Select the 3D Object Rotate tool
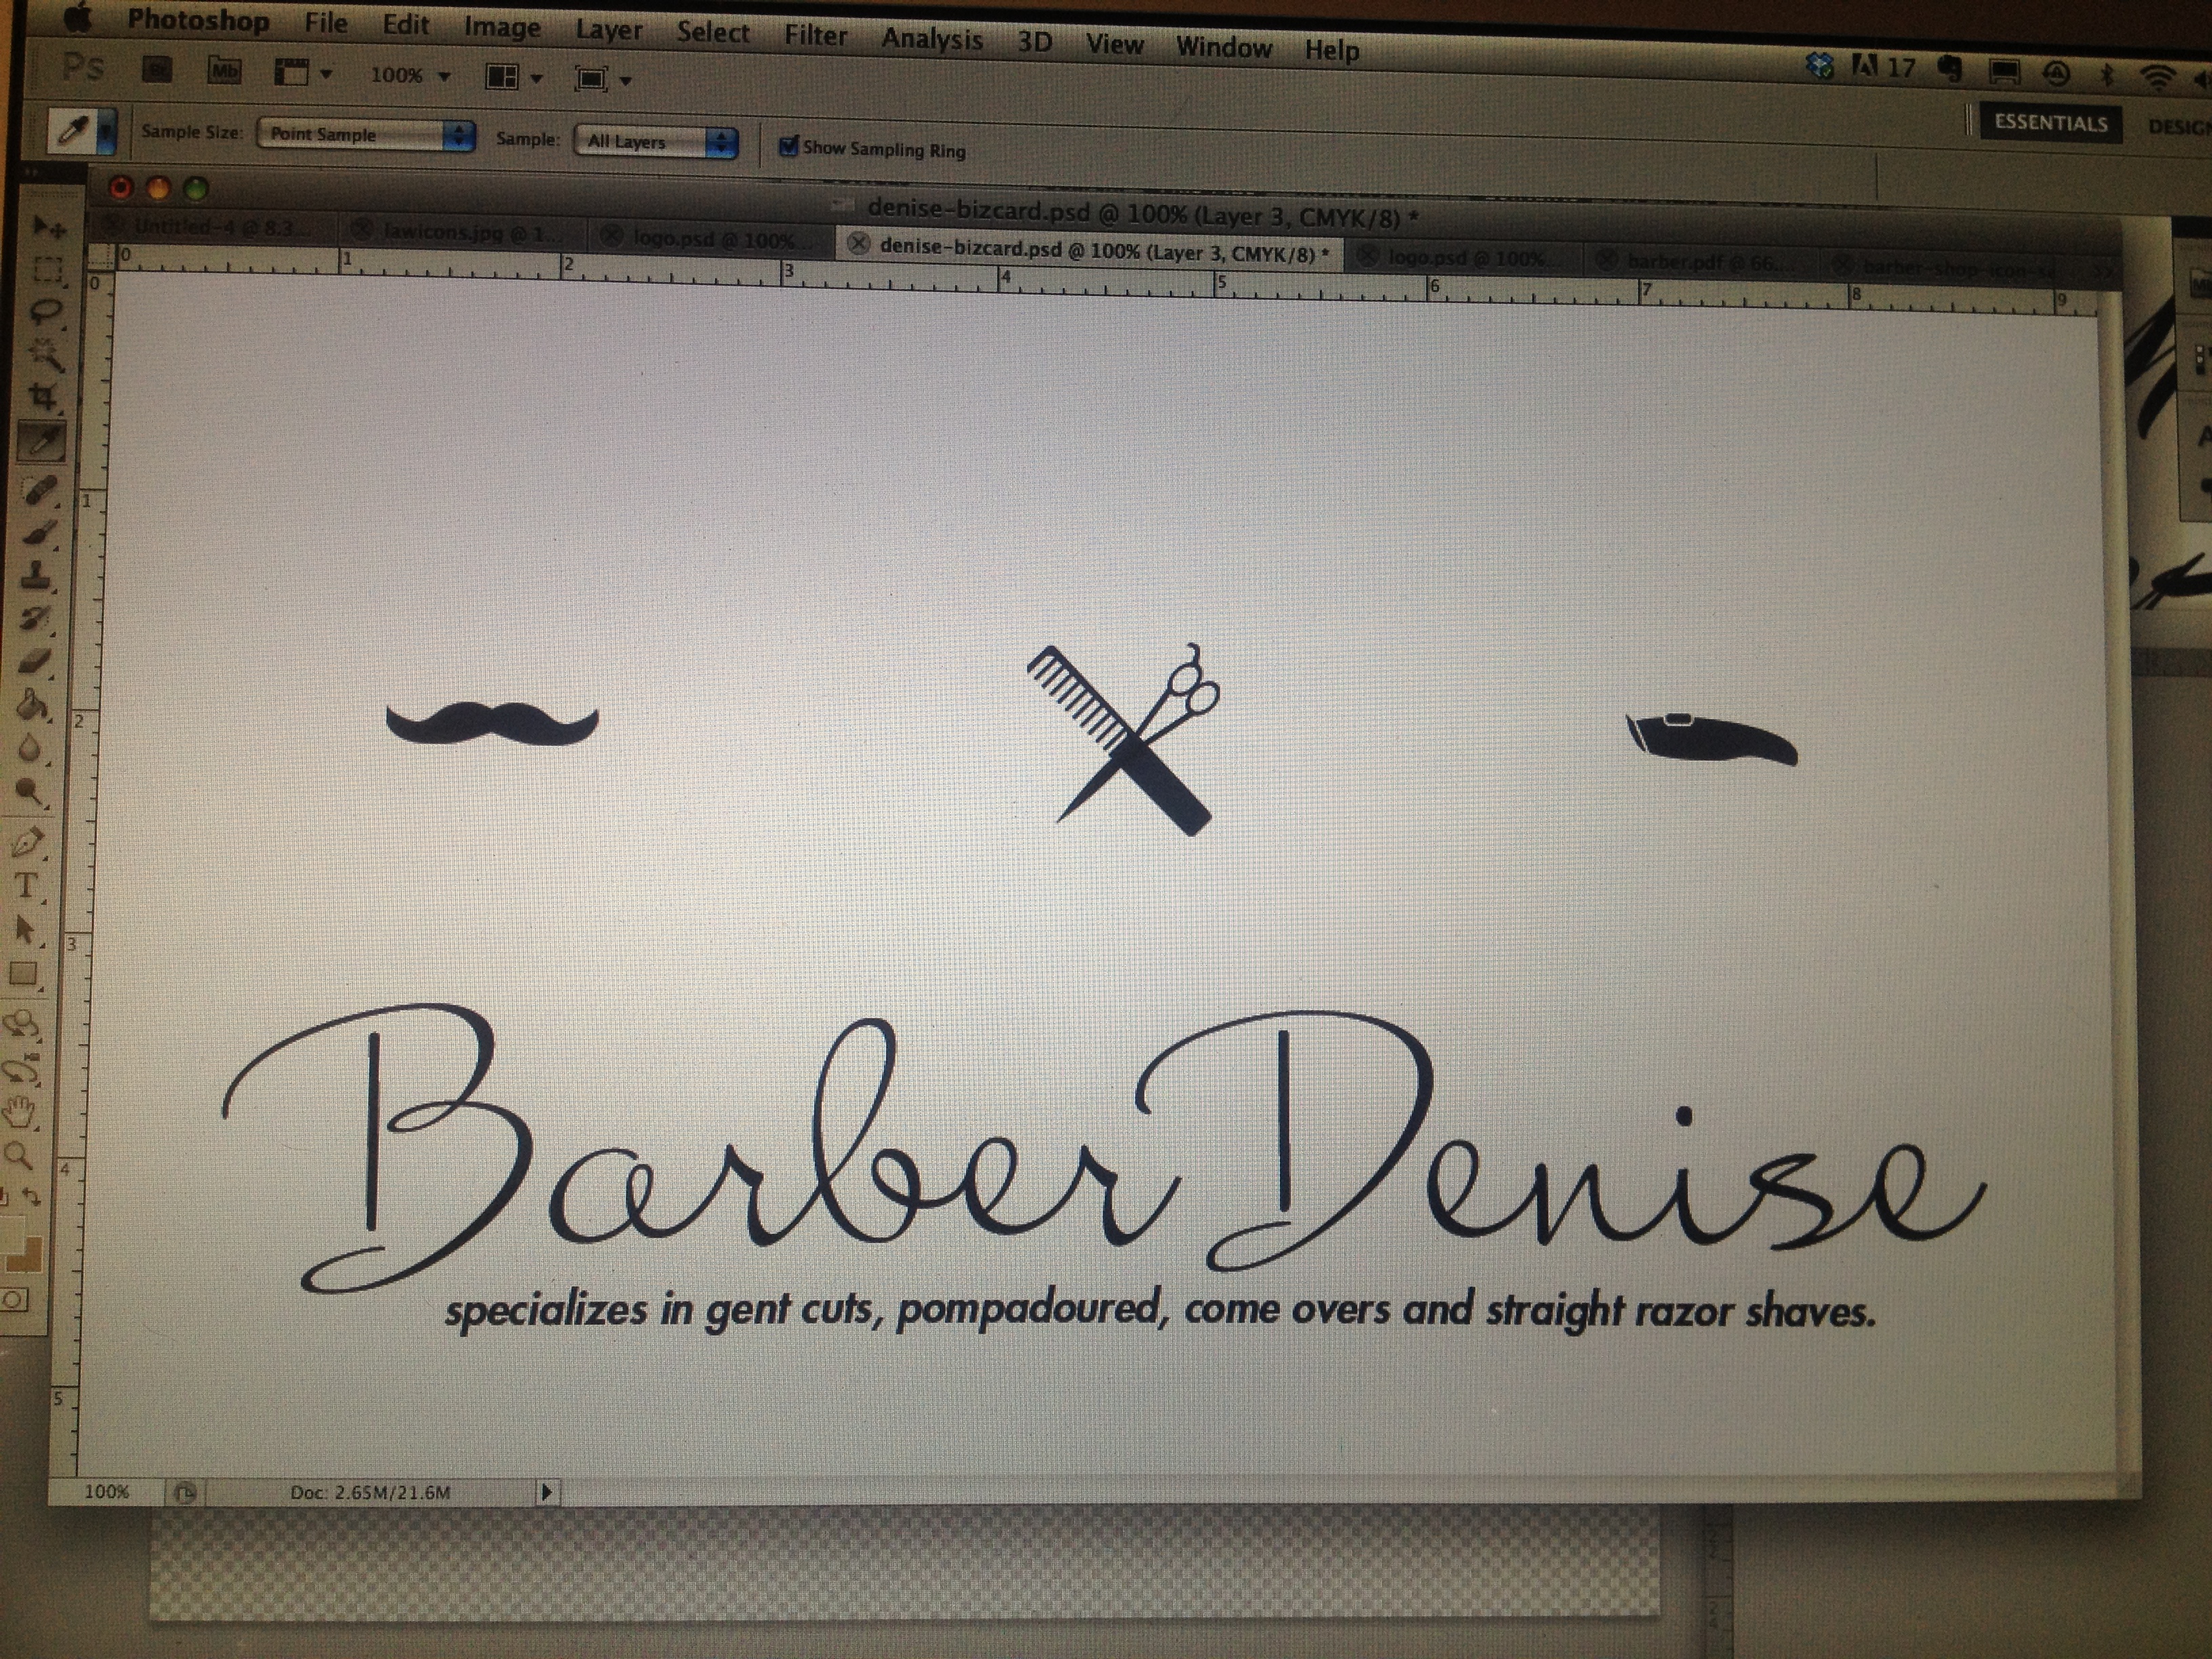2212x1659 pixels. point(22,1025)
